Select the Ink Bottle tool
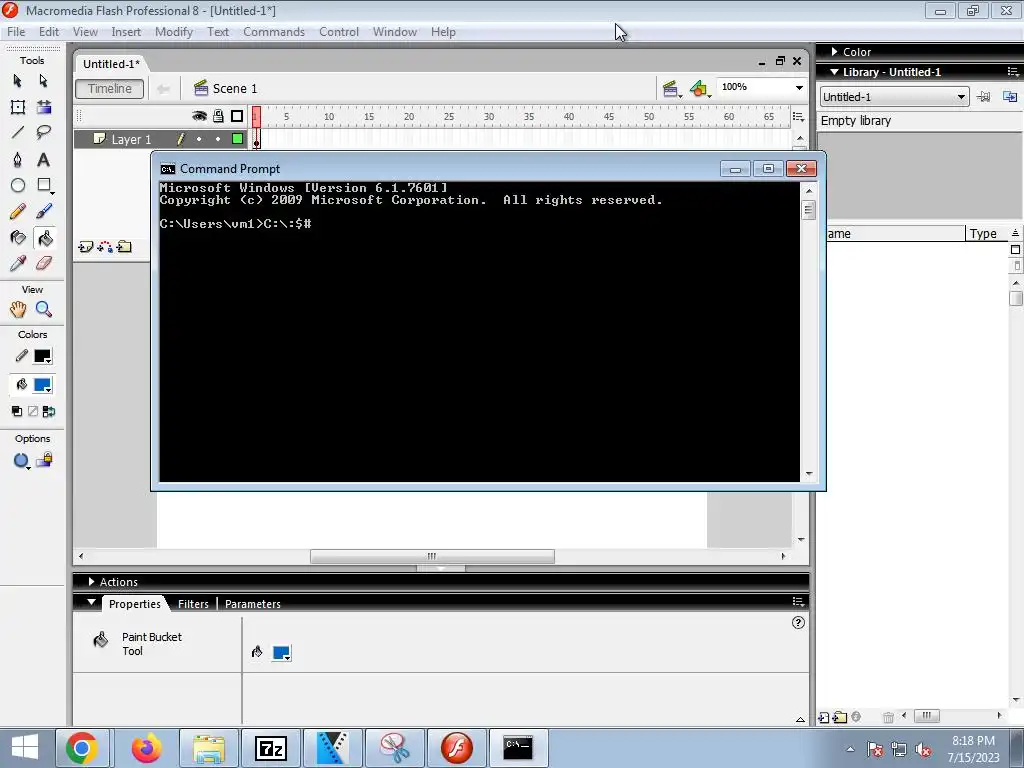This screenshot has width=1024, height=768. pos(18,238)
